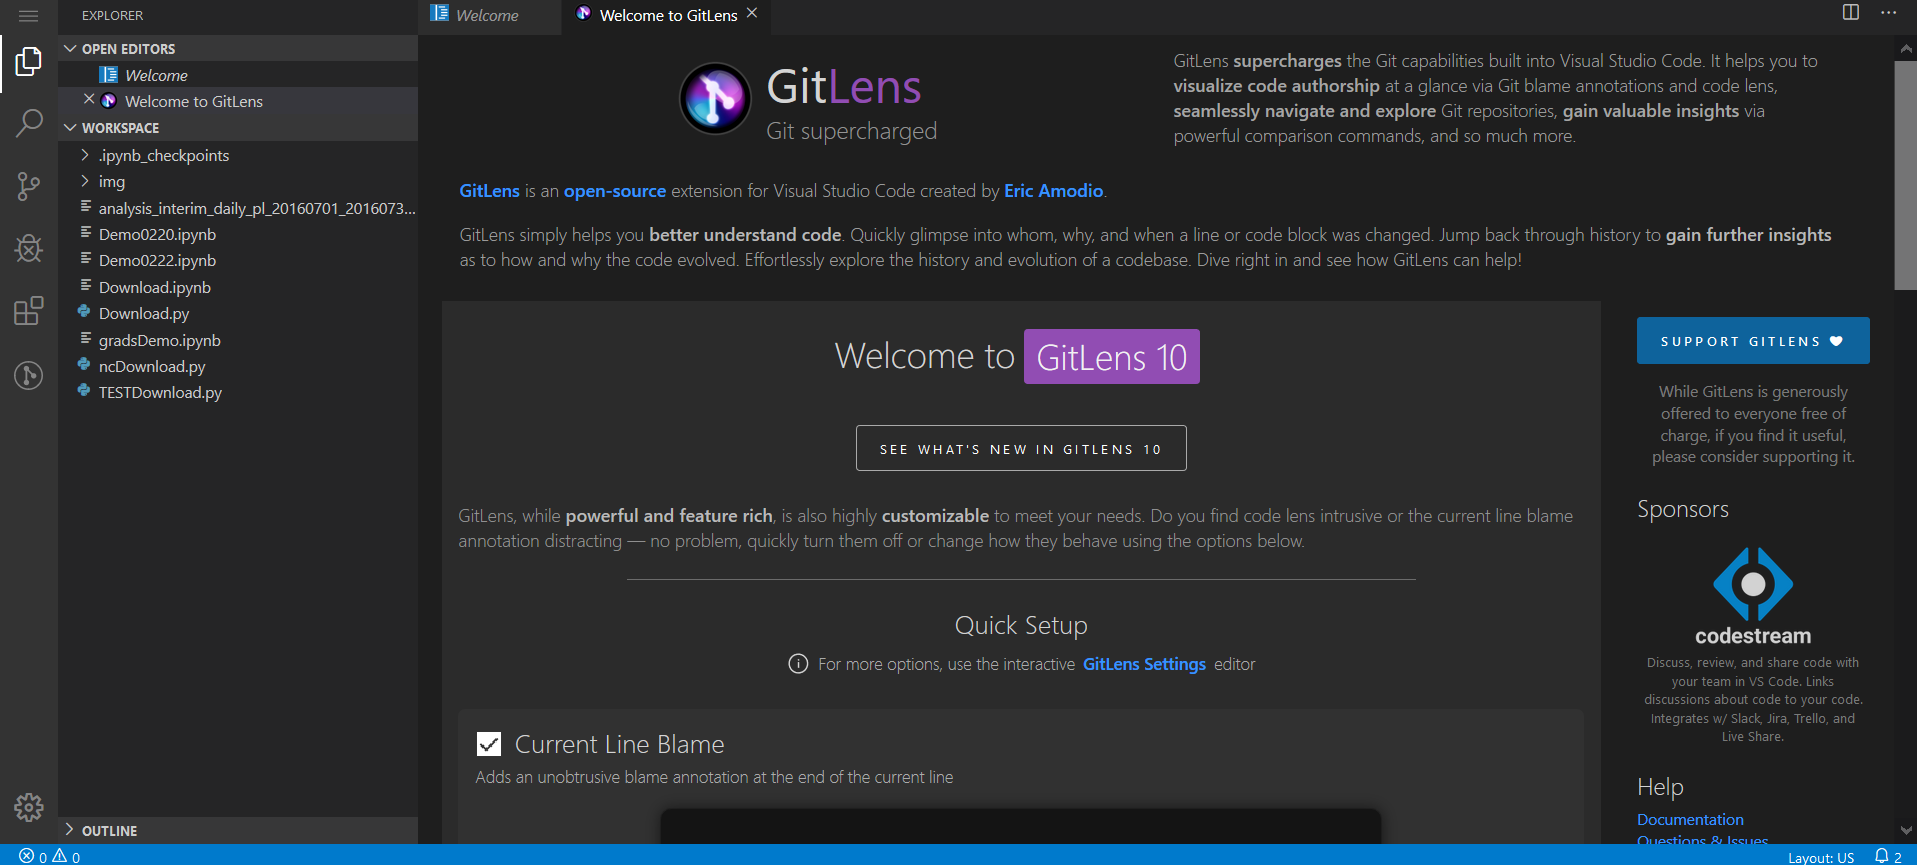
Task: Open the Manage settings gear
Action: (28, 807)
